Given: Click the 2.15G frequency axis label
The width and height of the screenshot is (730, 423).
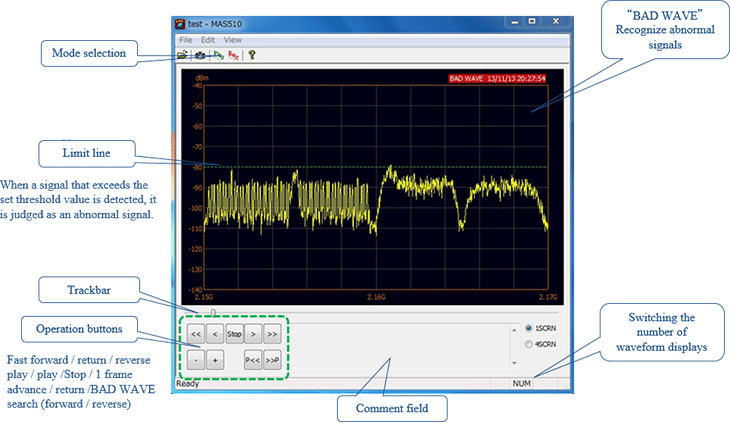Looking at the screenshot, I should [204, 297].
